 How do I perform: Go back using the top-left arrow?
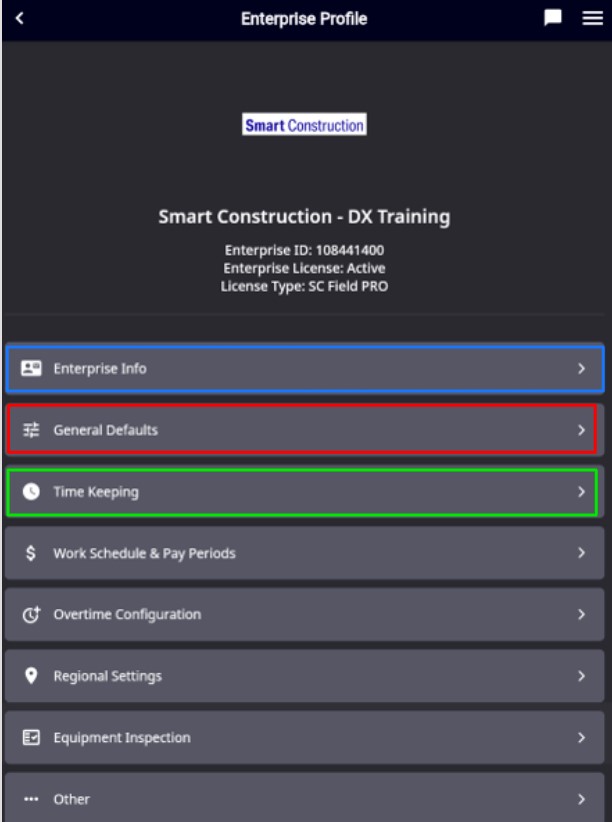point(20,18)
